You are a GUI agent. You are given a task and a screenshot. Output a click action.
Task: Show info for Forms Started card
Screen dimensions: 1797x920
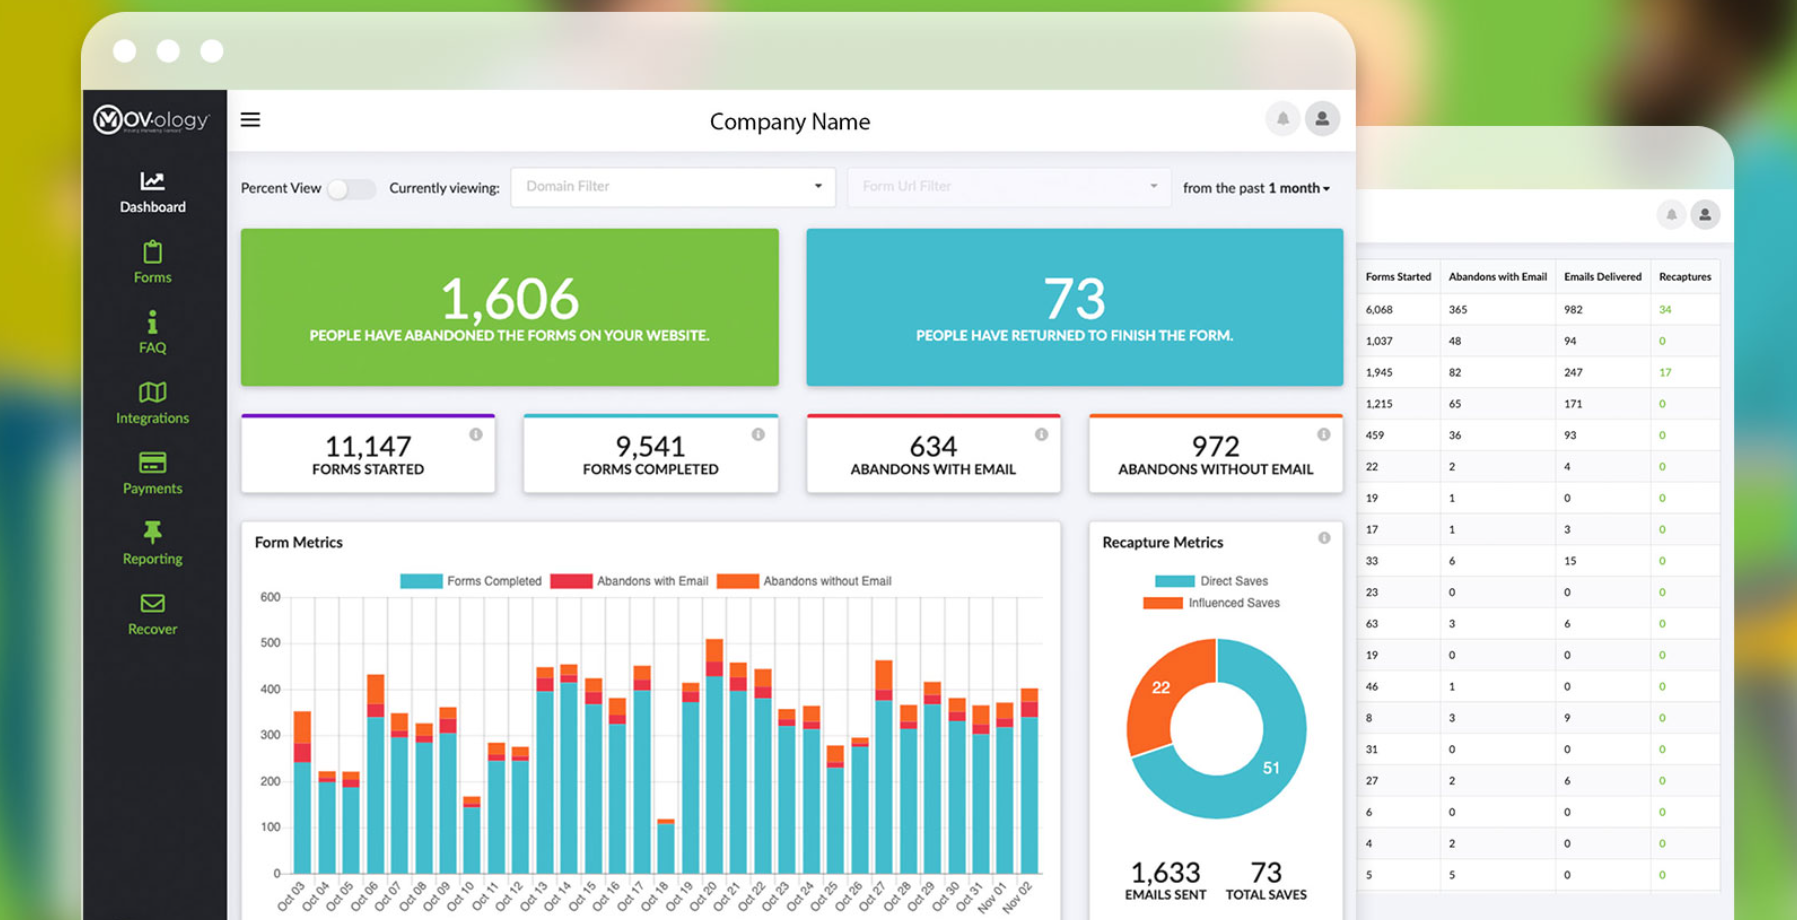click(x=476, y=434)
